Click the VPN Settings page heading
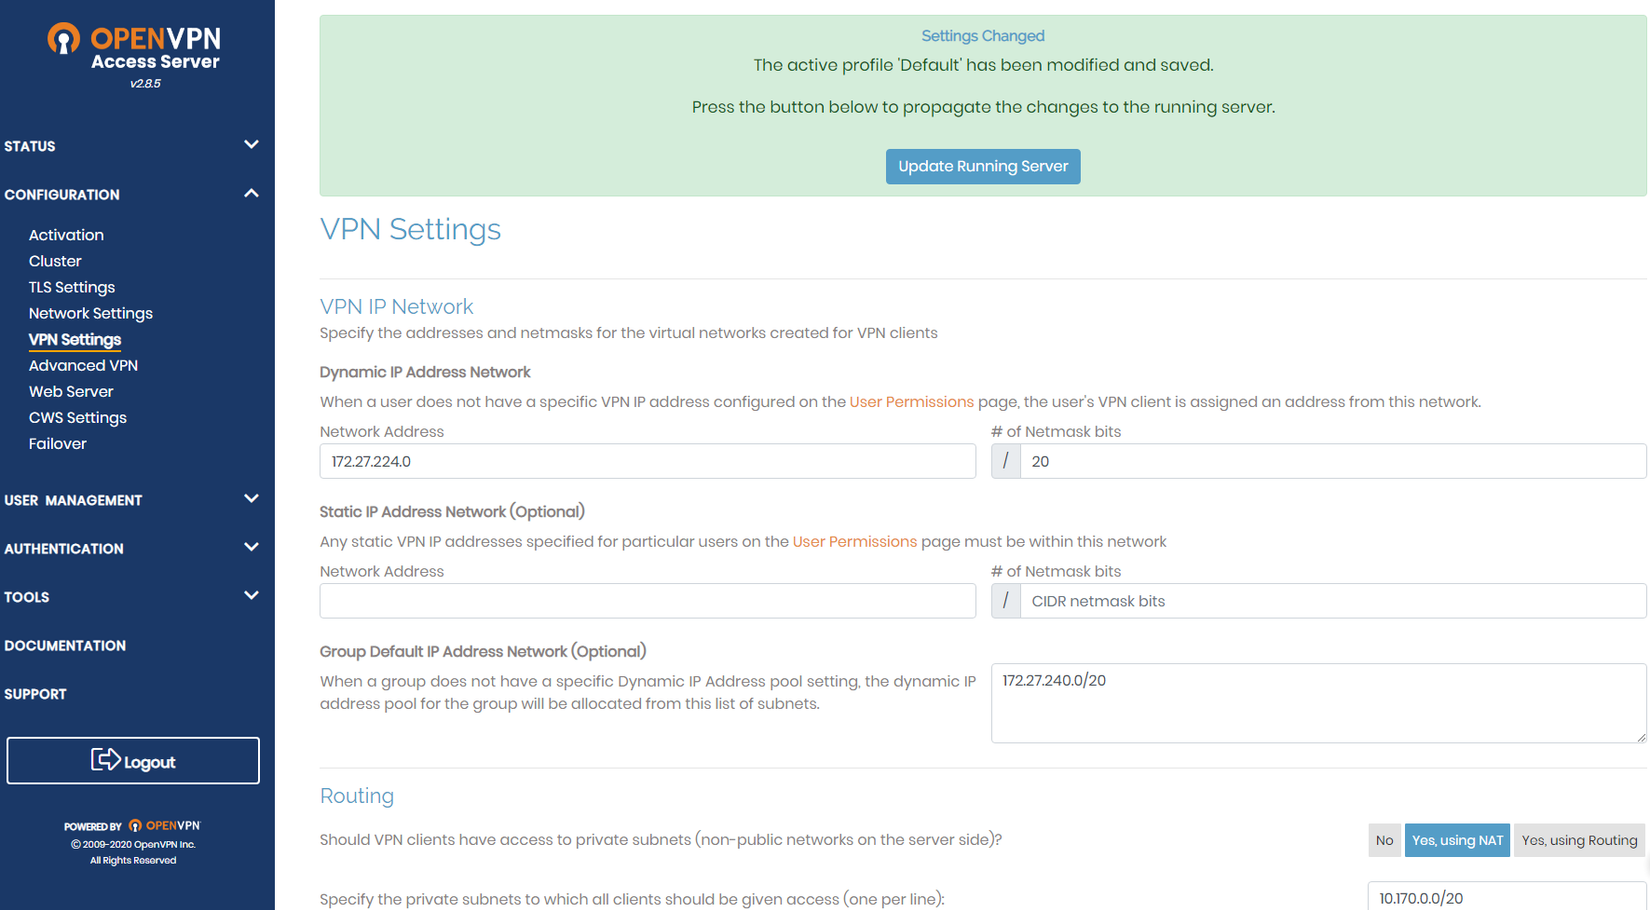The height and width of the screenshot is (910, 1650). (x=410, y=229)
